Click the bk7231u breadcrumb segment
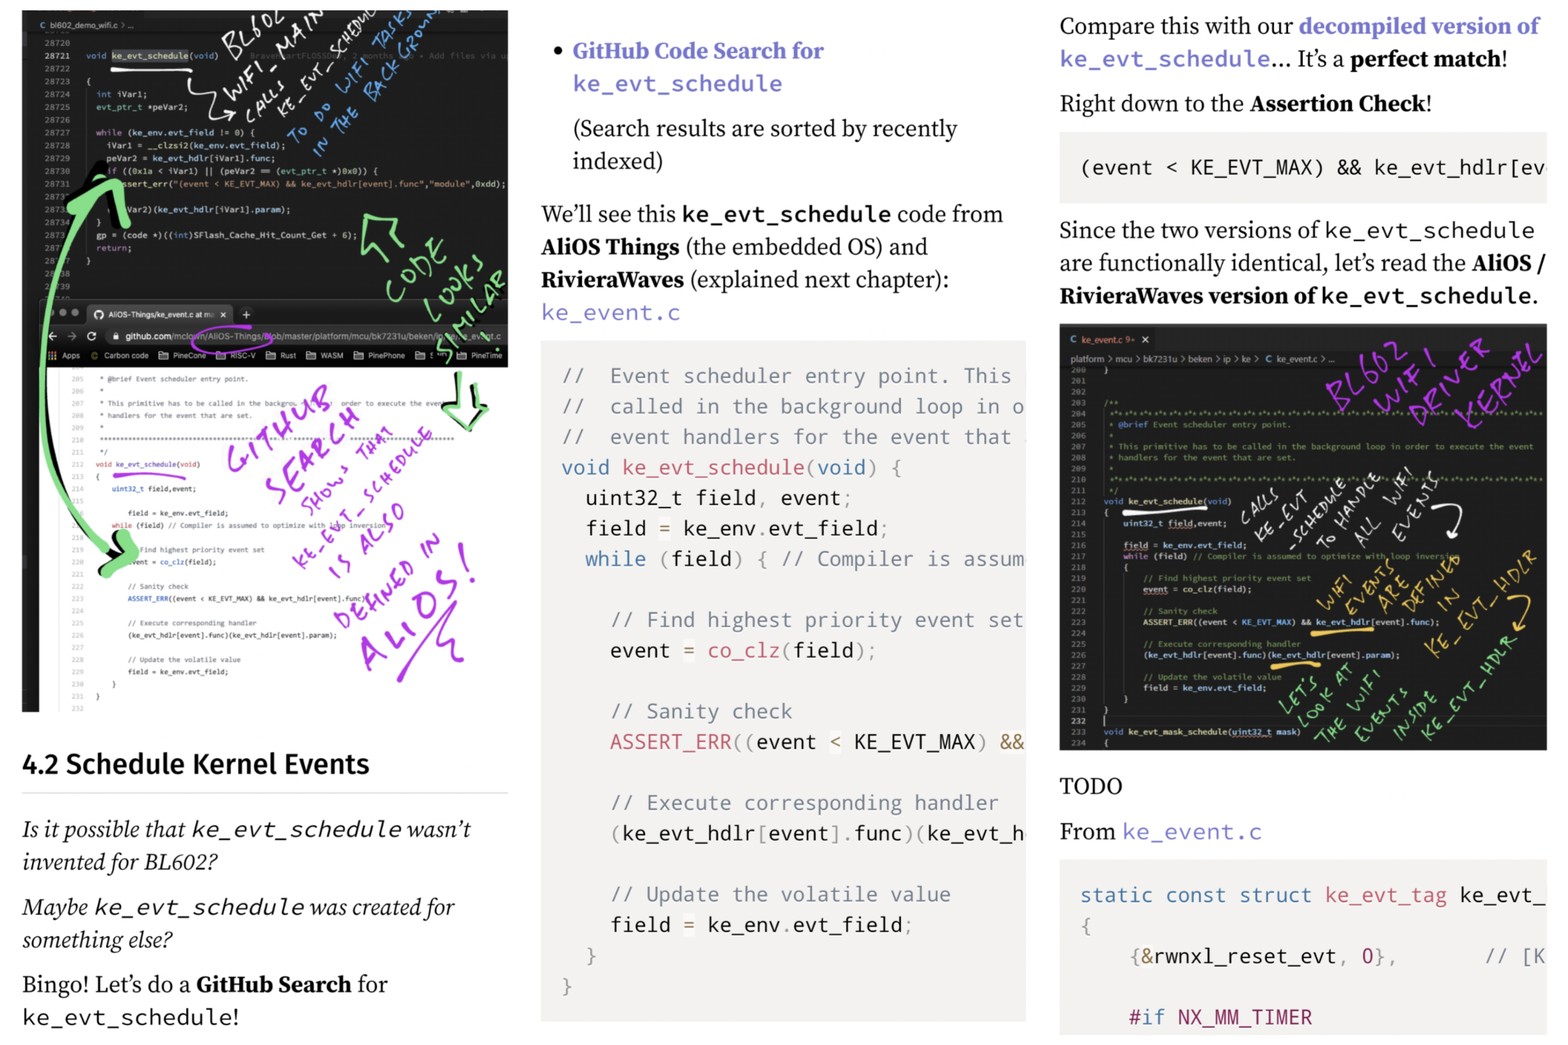This screenshot has width=1568, height=1045. coord(1160,359)
